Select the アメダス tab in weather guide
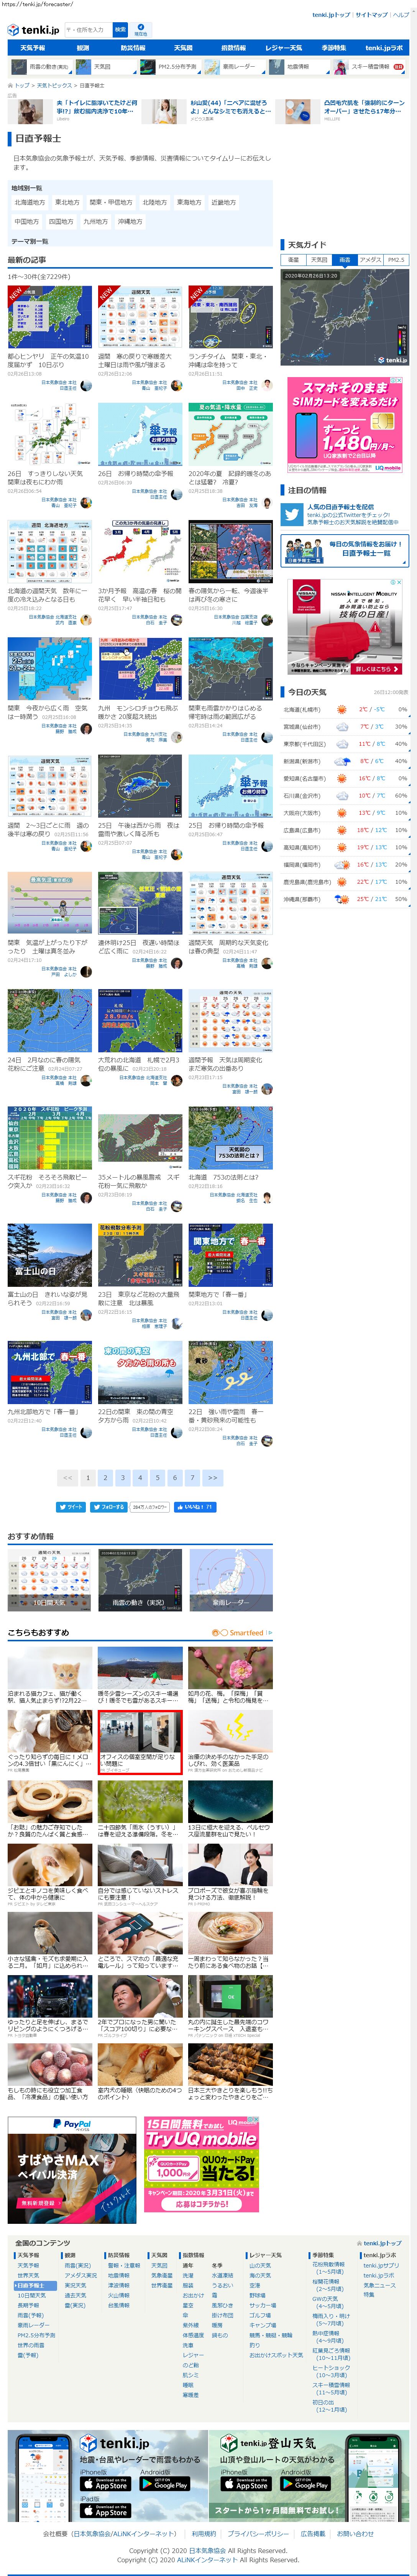The width and height of the screenshot is (417, 2576). pyautogui.click(x=370, y=260)
